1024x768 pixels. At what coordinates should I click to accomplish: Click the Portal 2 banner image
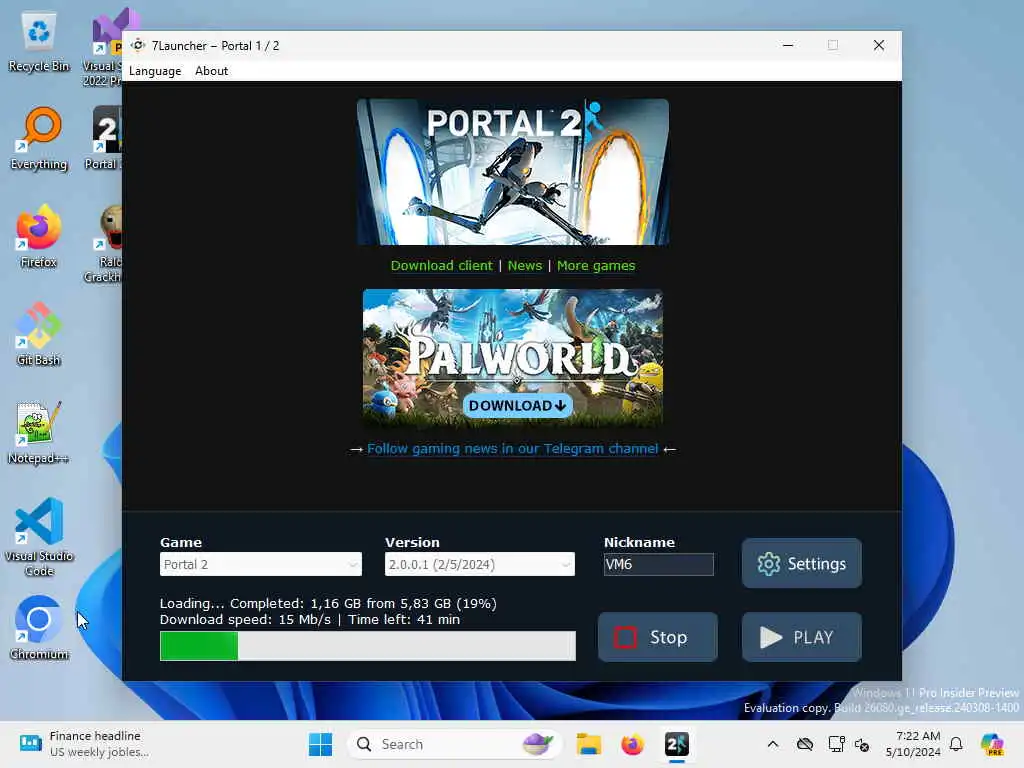(x=513, y=172)
